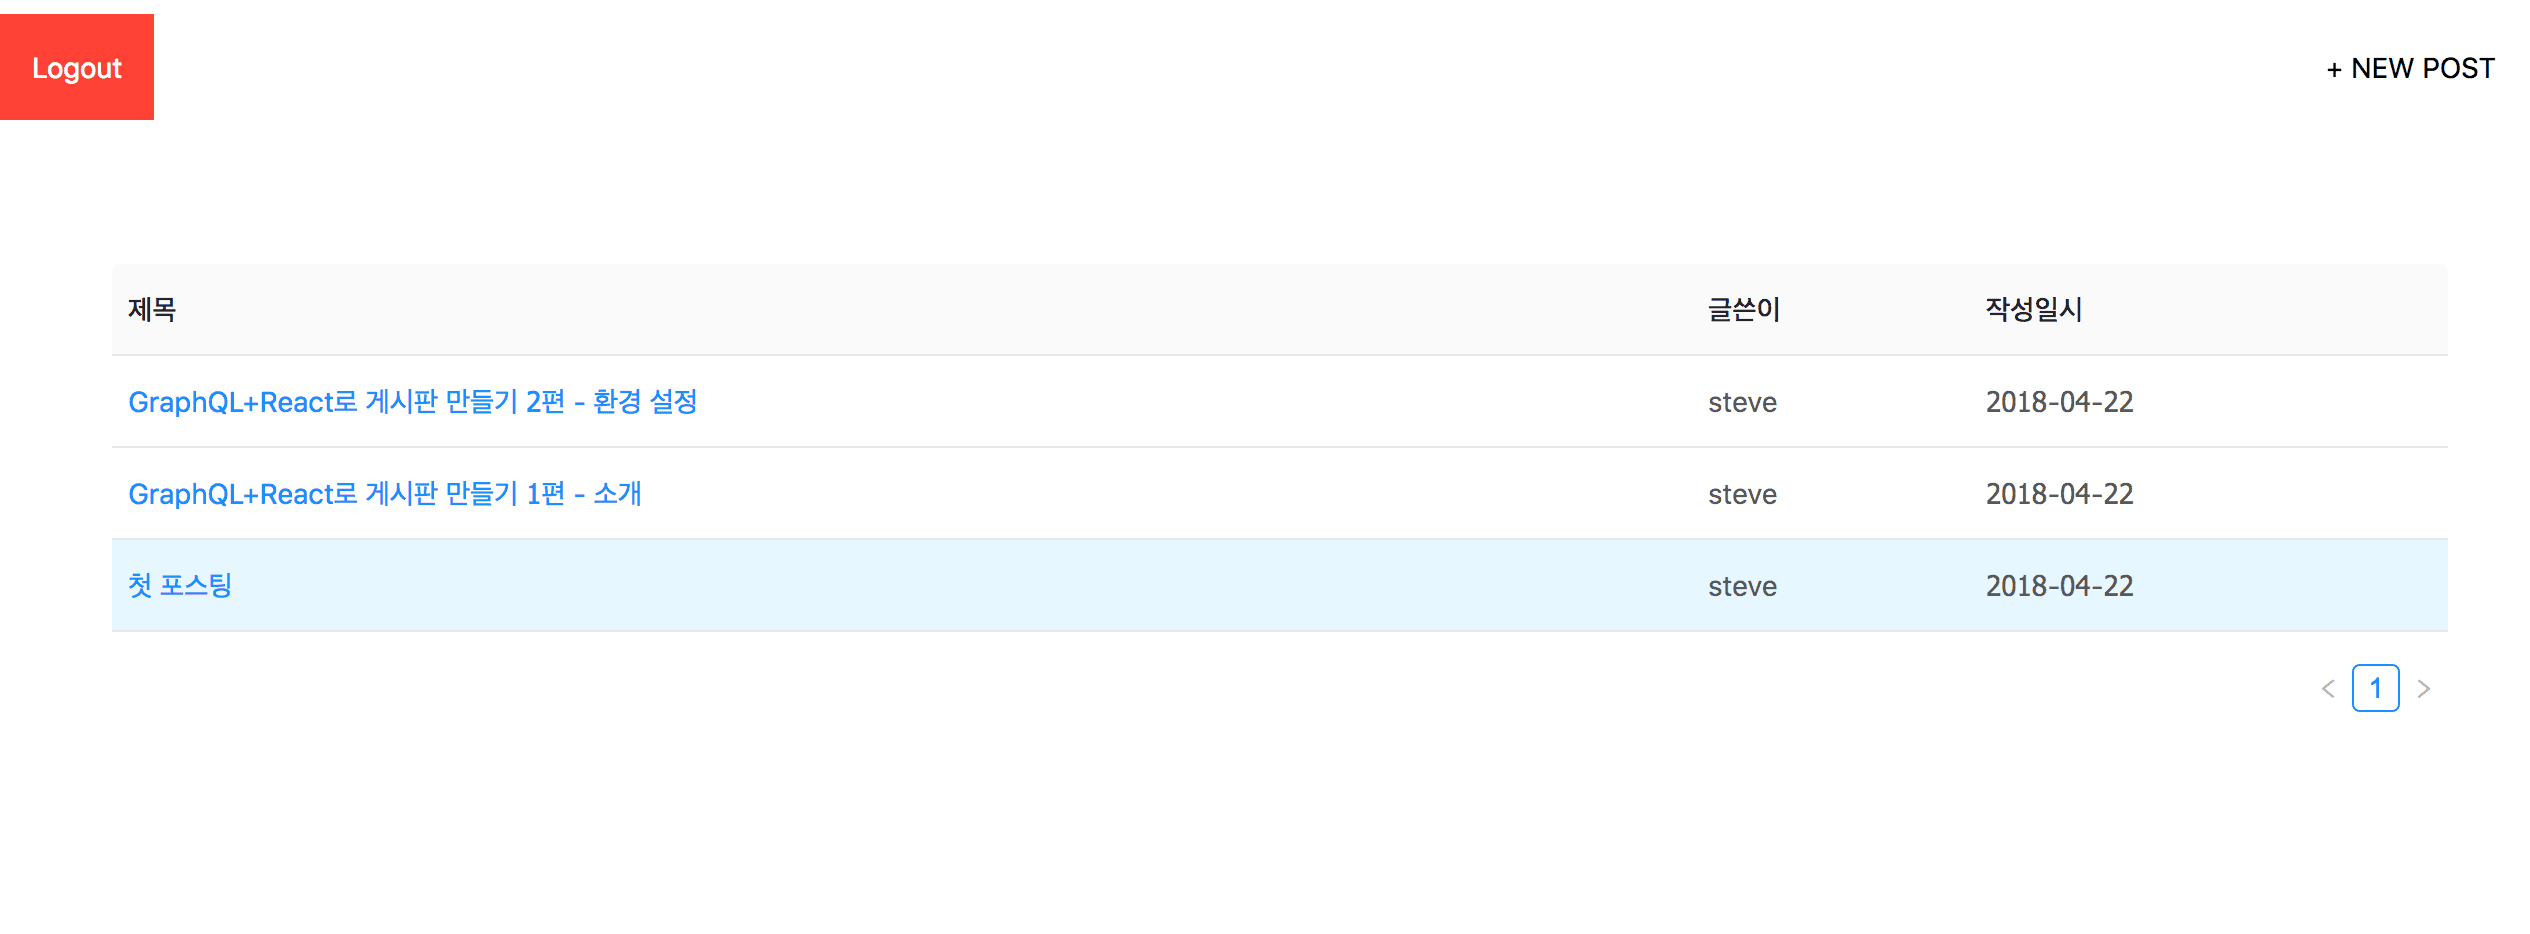The height and width of the screenshot is (934, 2530).
Task: Open the 첫 포스팅 post link
Action: coord(180,586)
